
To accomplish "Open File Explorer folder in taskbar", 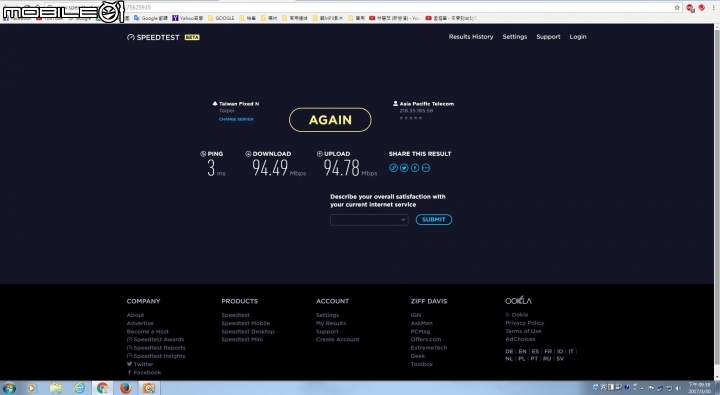I will [56, 388].
